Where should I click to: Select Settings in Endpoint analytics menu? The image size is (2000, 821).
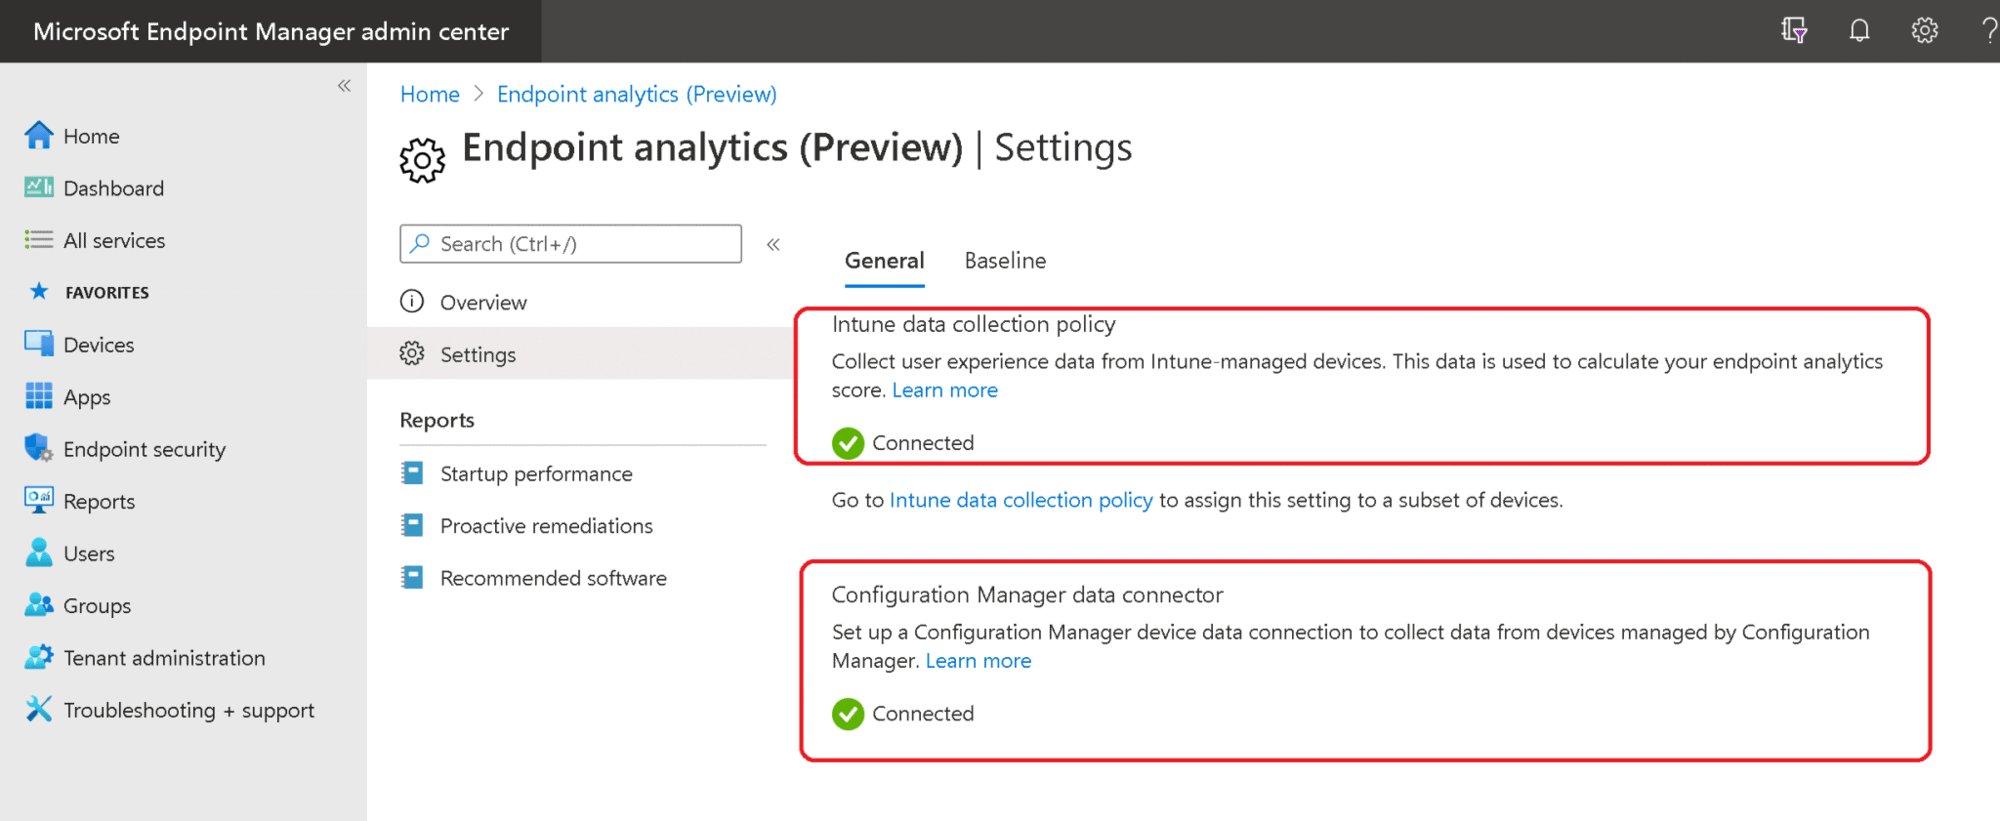[x=478, y=354]
